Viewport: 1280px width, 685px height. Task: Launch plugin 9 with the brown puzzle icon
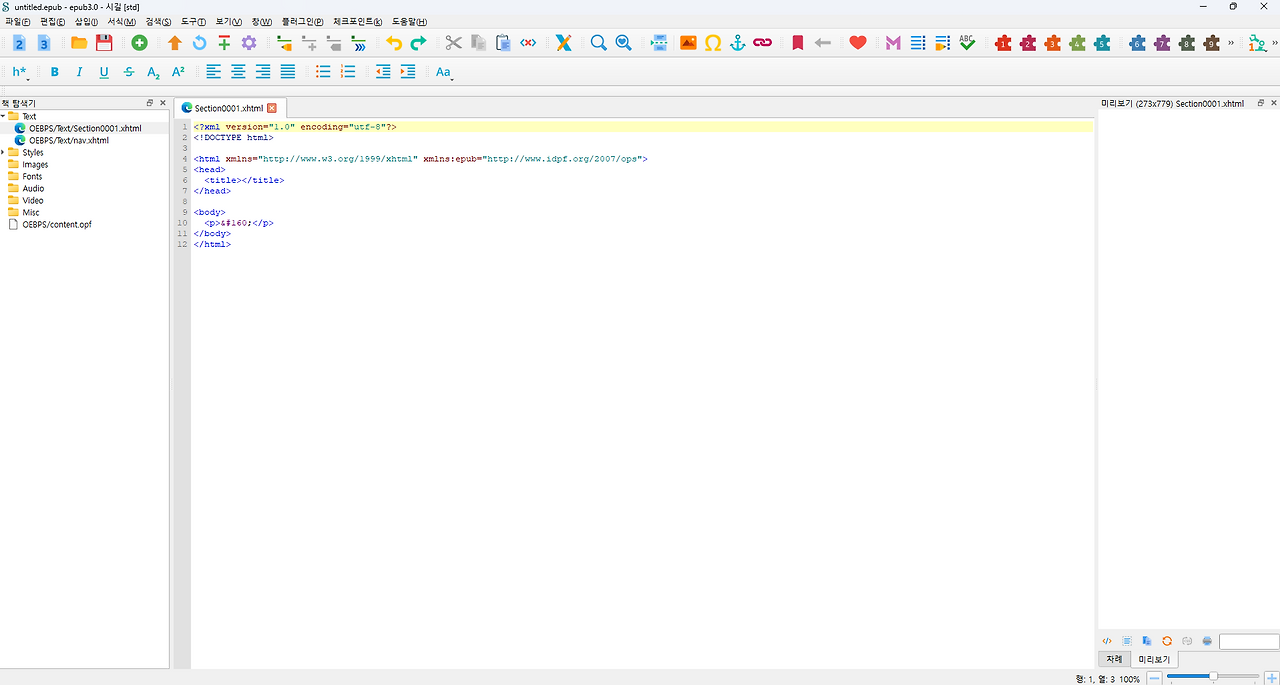pos(1212,43)
